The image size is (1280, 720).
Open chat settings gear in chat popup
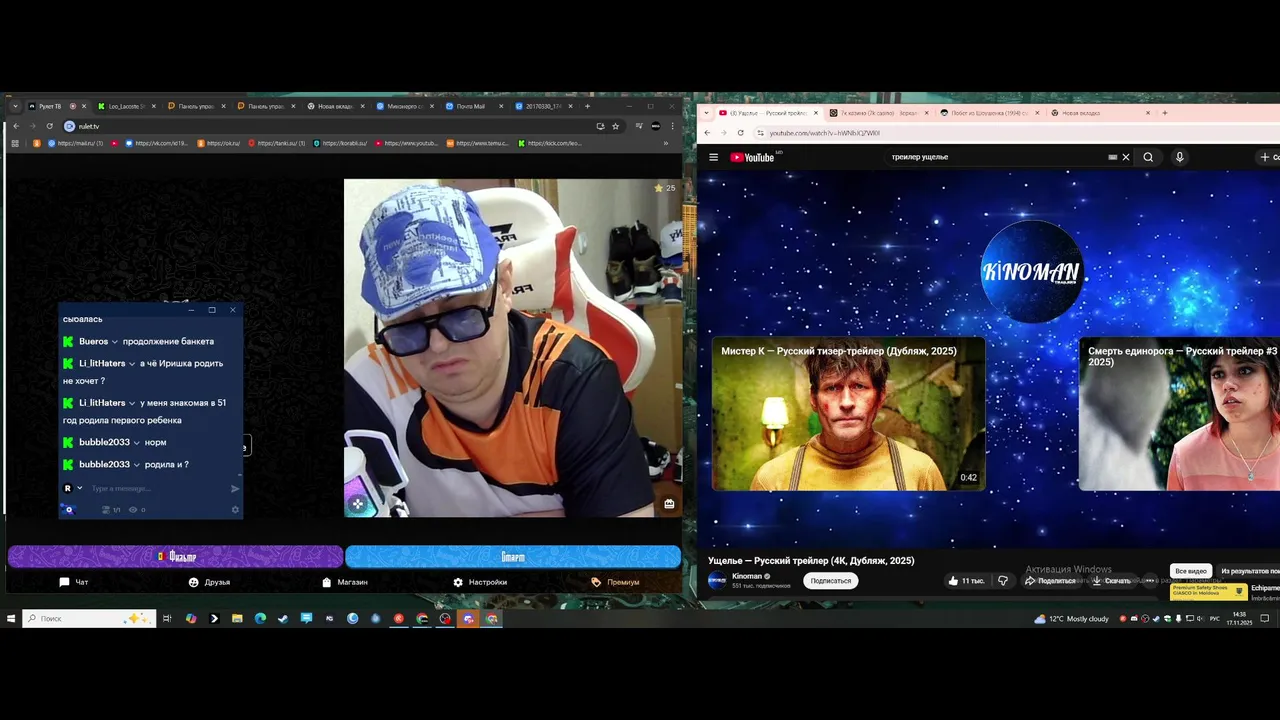[x=235, y=510]
